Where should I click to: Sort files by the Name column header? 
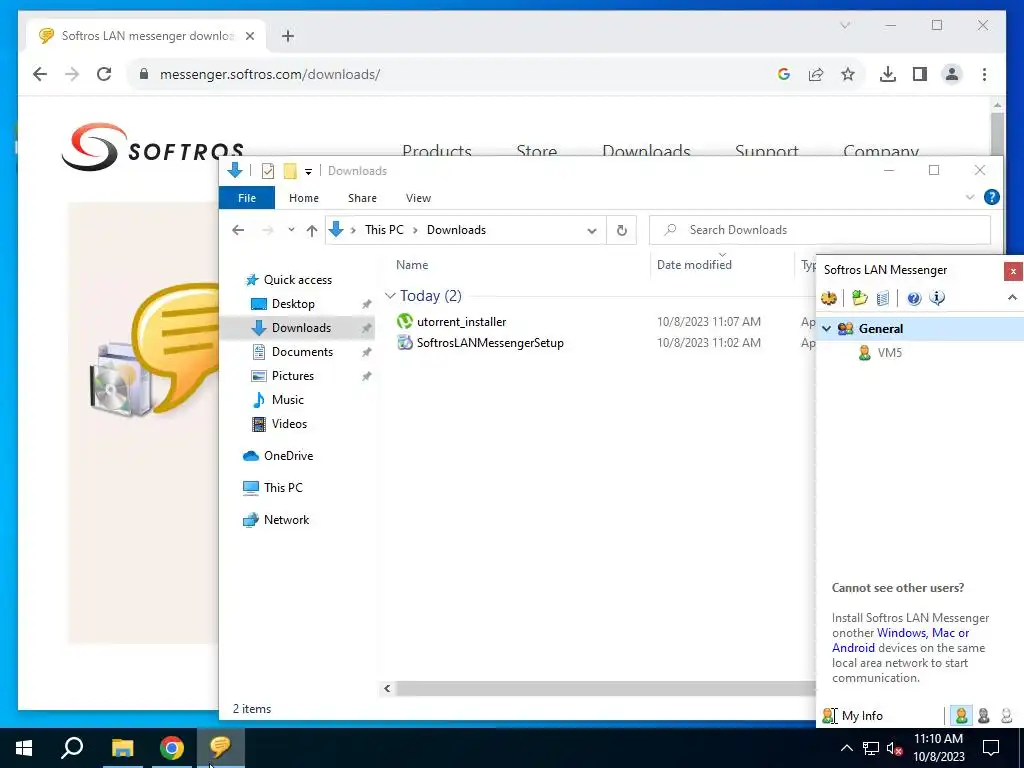coord(412,264)
